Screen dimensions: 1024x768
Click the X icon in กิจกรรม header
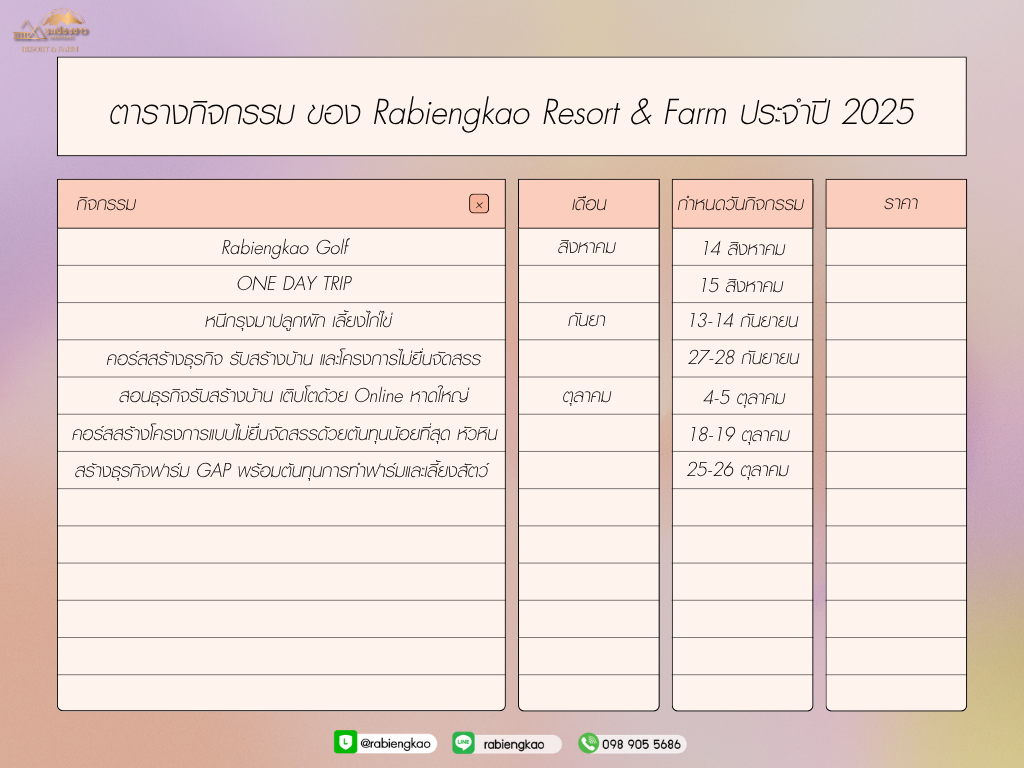pos(479,204)
